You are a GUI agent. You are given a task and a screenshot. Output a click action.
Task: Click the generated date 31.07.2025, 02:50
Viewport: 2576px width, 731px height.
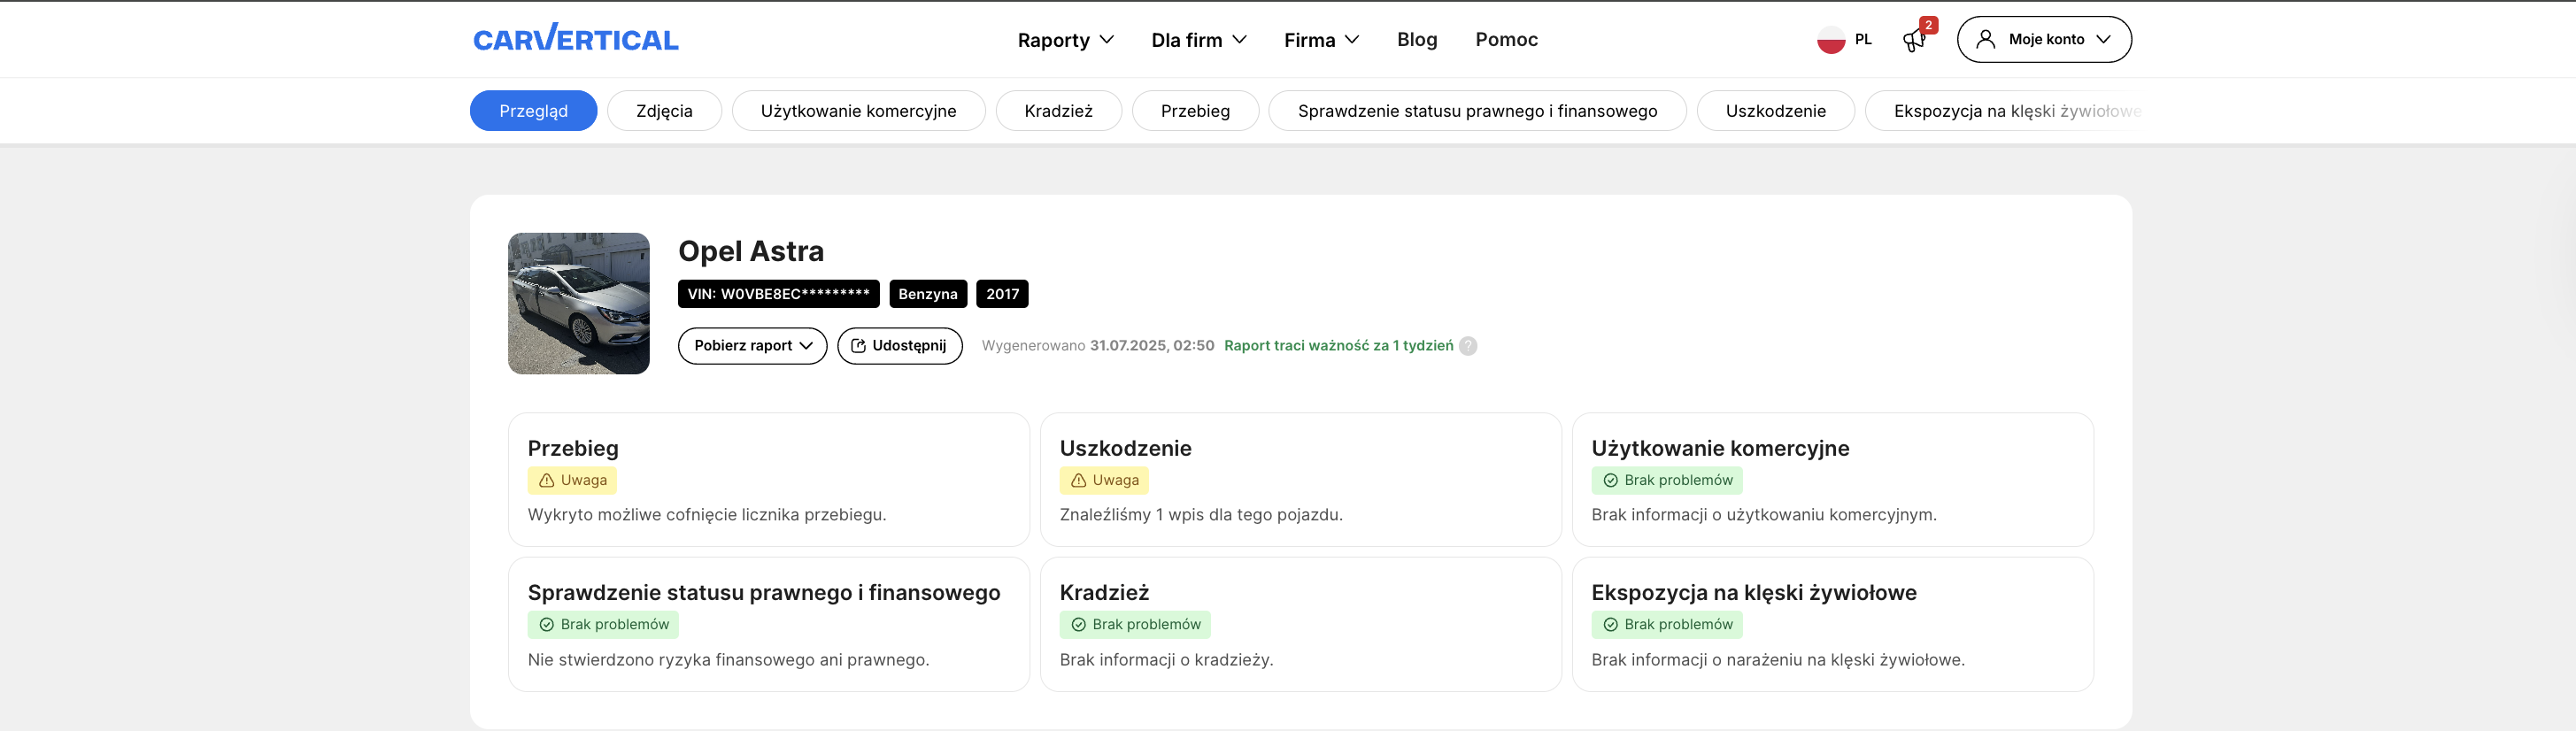[x=1152, y=345]
